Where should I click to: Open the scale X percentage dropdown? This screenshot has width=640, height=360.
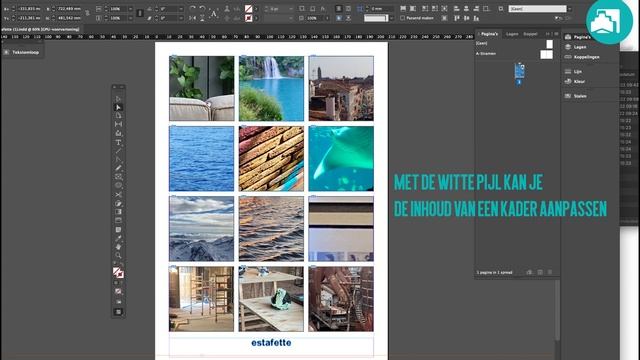[131, 9]
